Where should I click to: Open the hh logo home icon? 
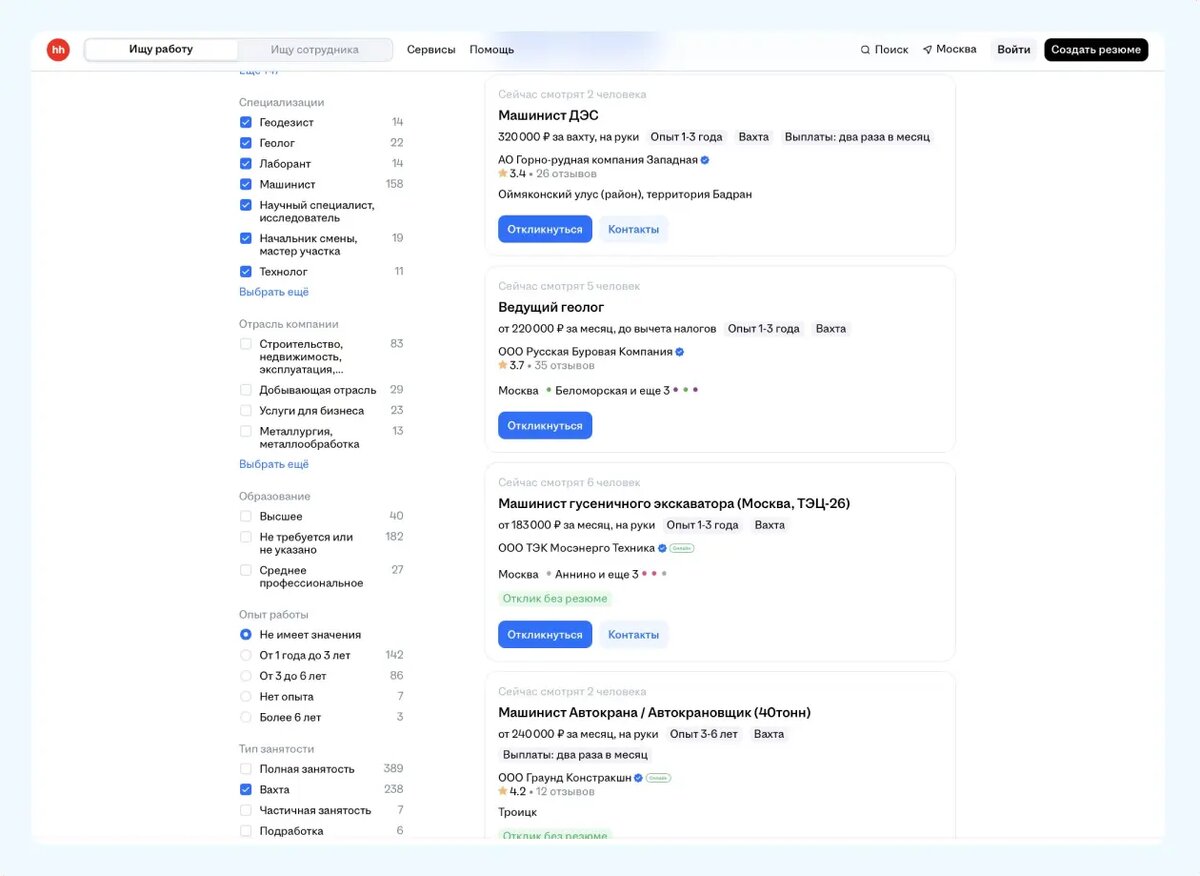(58, 49)
